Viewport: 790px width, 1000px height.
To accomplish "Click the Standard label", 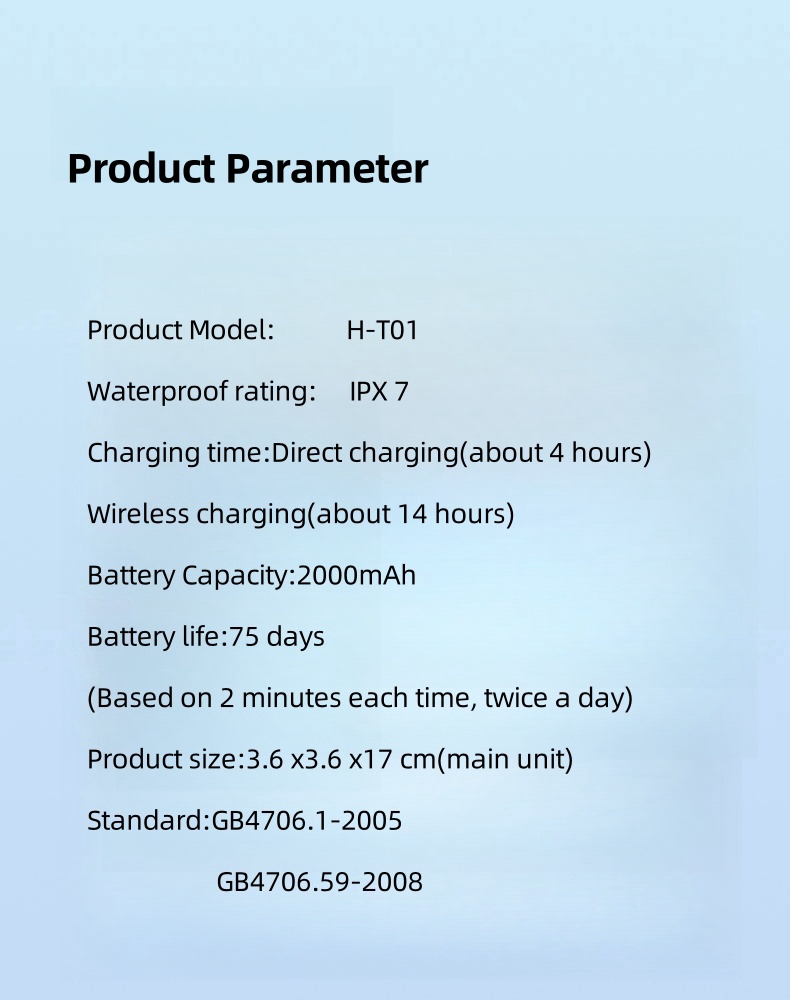I will pyautogui.click(x=149, y=820).
